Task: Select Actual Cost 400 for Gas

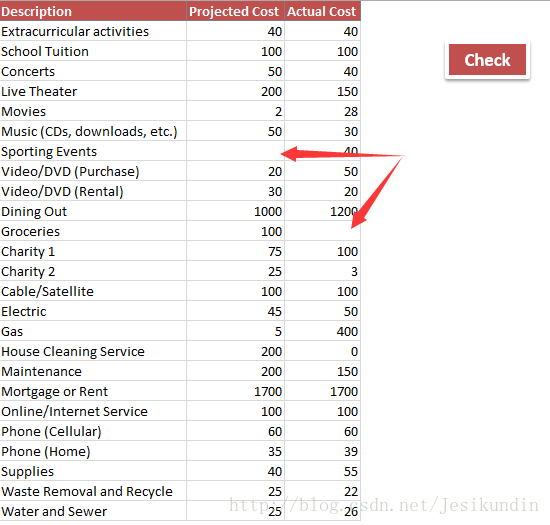Action: pos(322,331)
